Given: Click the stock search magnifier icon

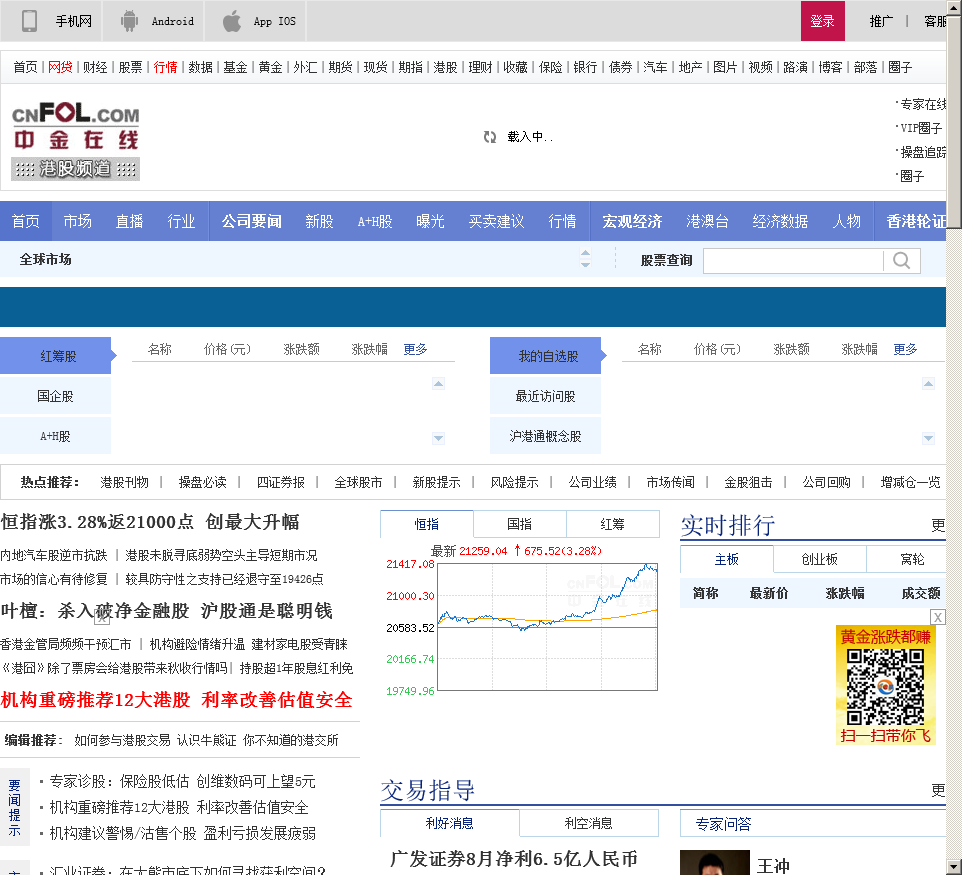Looking at the screenshot, I should pyautogui.click(x=901, y=261).
